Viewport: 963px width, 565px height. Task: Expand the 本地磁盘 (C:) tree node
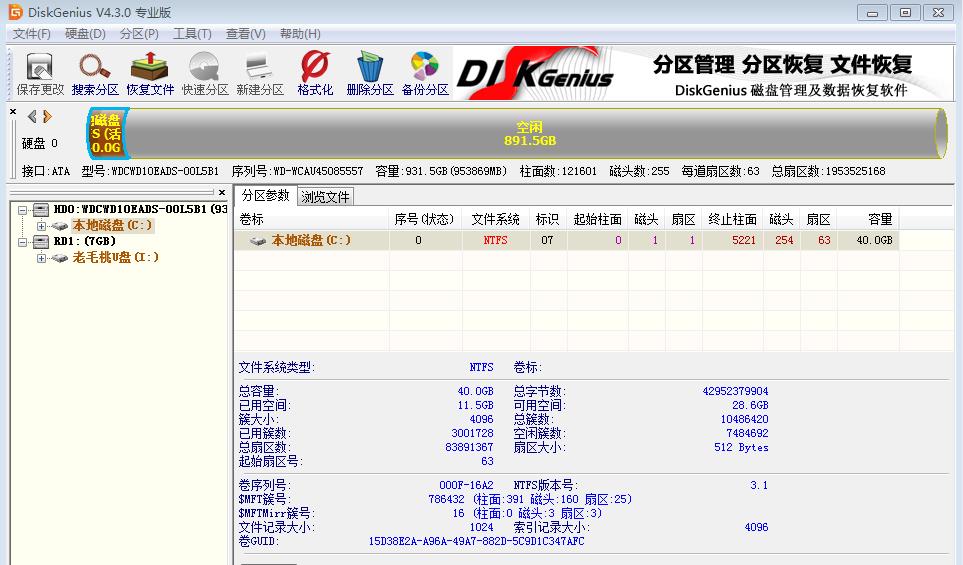[x=41, y=226]
